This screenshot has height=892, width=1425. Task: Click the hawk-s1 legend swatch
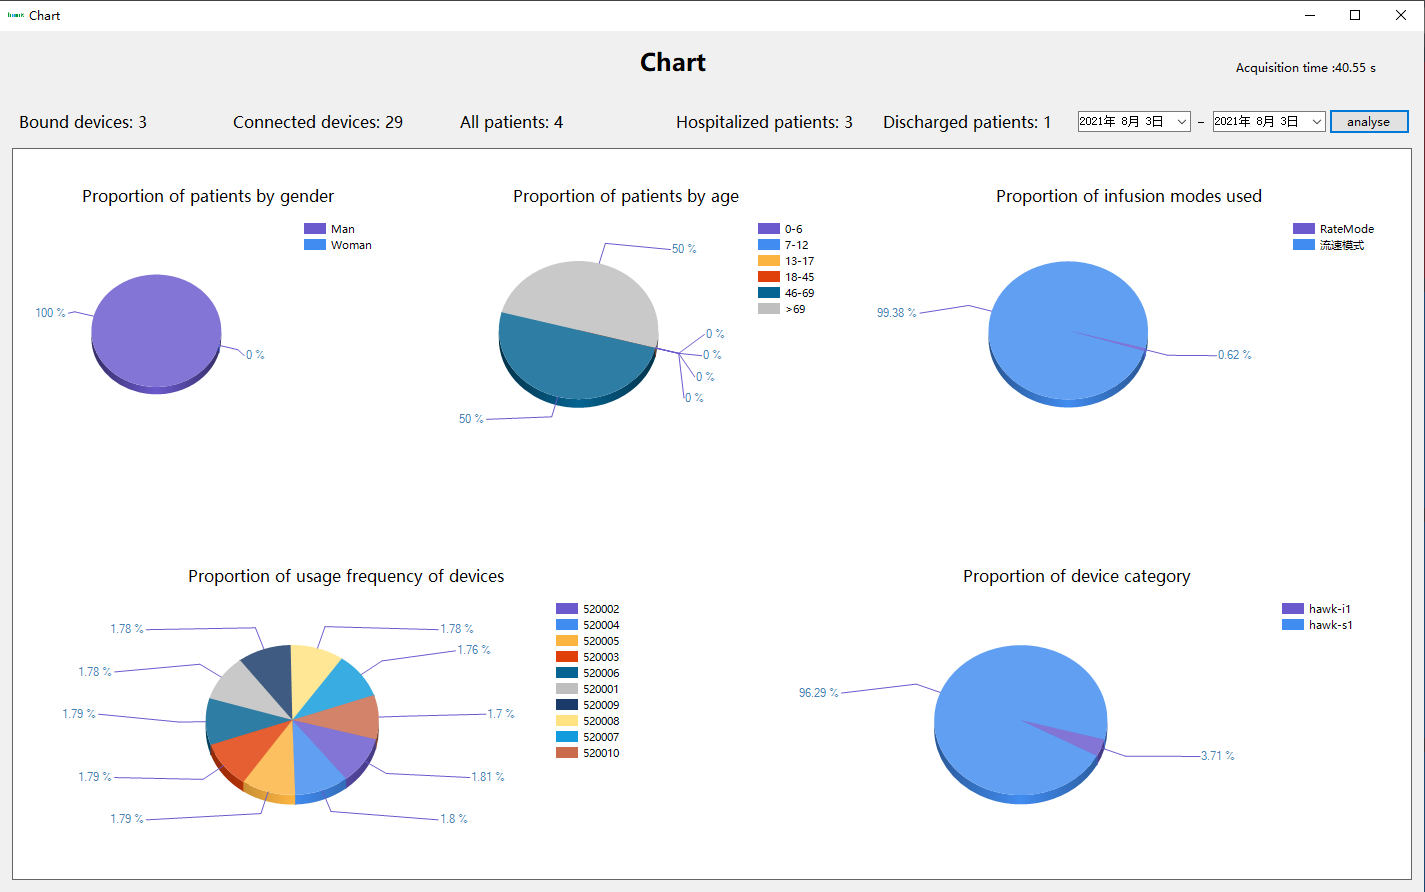click(x=1292, y=625)
